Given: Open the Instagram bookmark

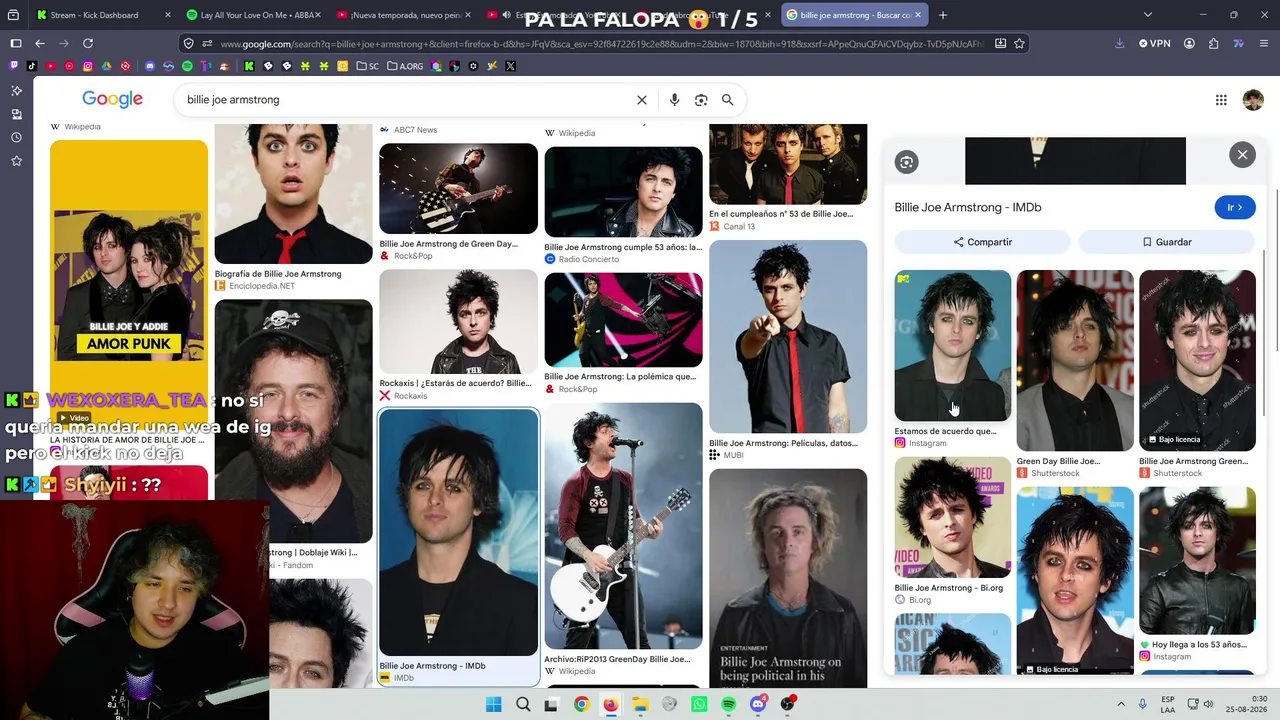Looking at the screenshot, I should (x=88, y=66).
